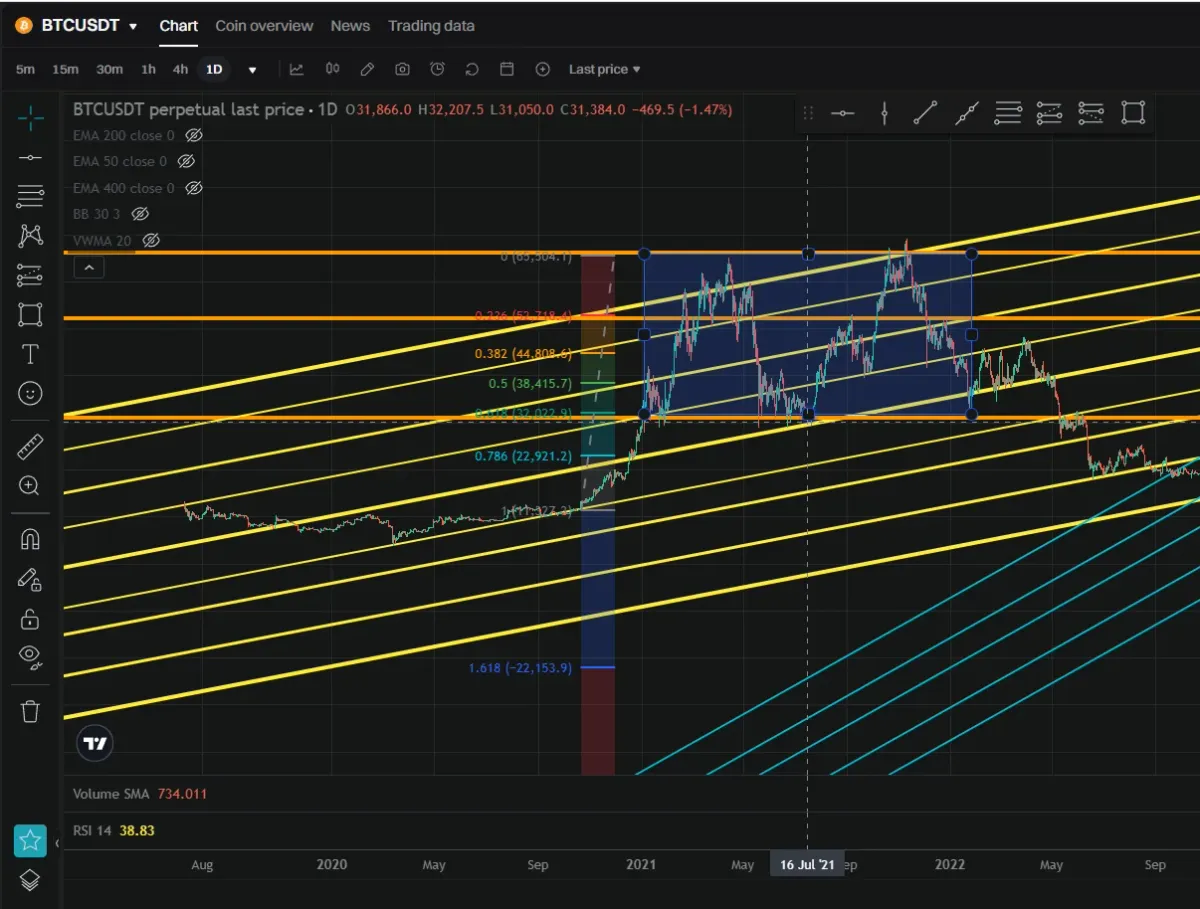Open the indicators chart icon in top toolbar

coord(297,69)
